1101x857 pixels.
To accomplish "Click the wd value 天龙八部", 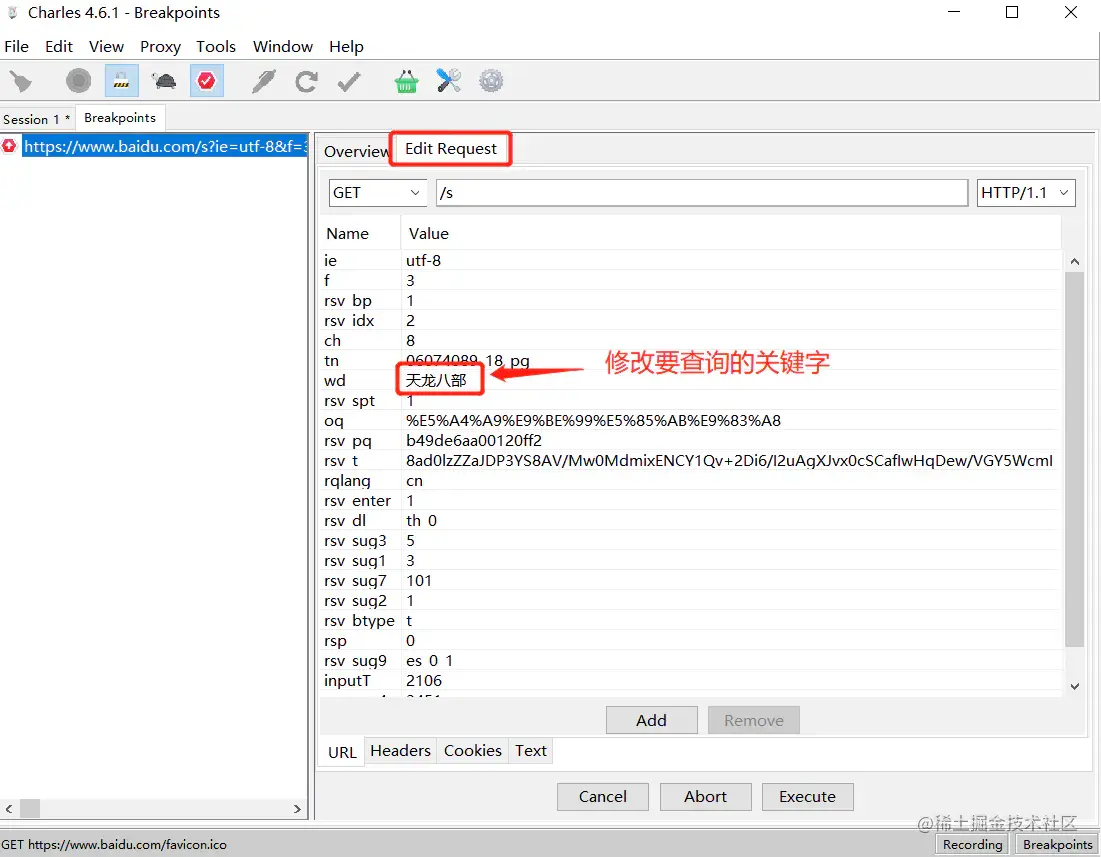I will 436,380.
